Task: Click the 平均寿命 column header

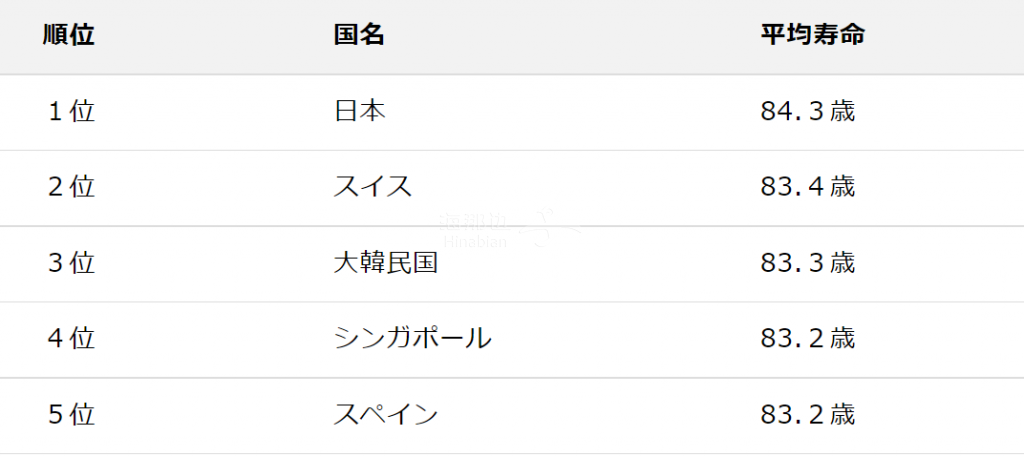Action: tap(813, 35)
